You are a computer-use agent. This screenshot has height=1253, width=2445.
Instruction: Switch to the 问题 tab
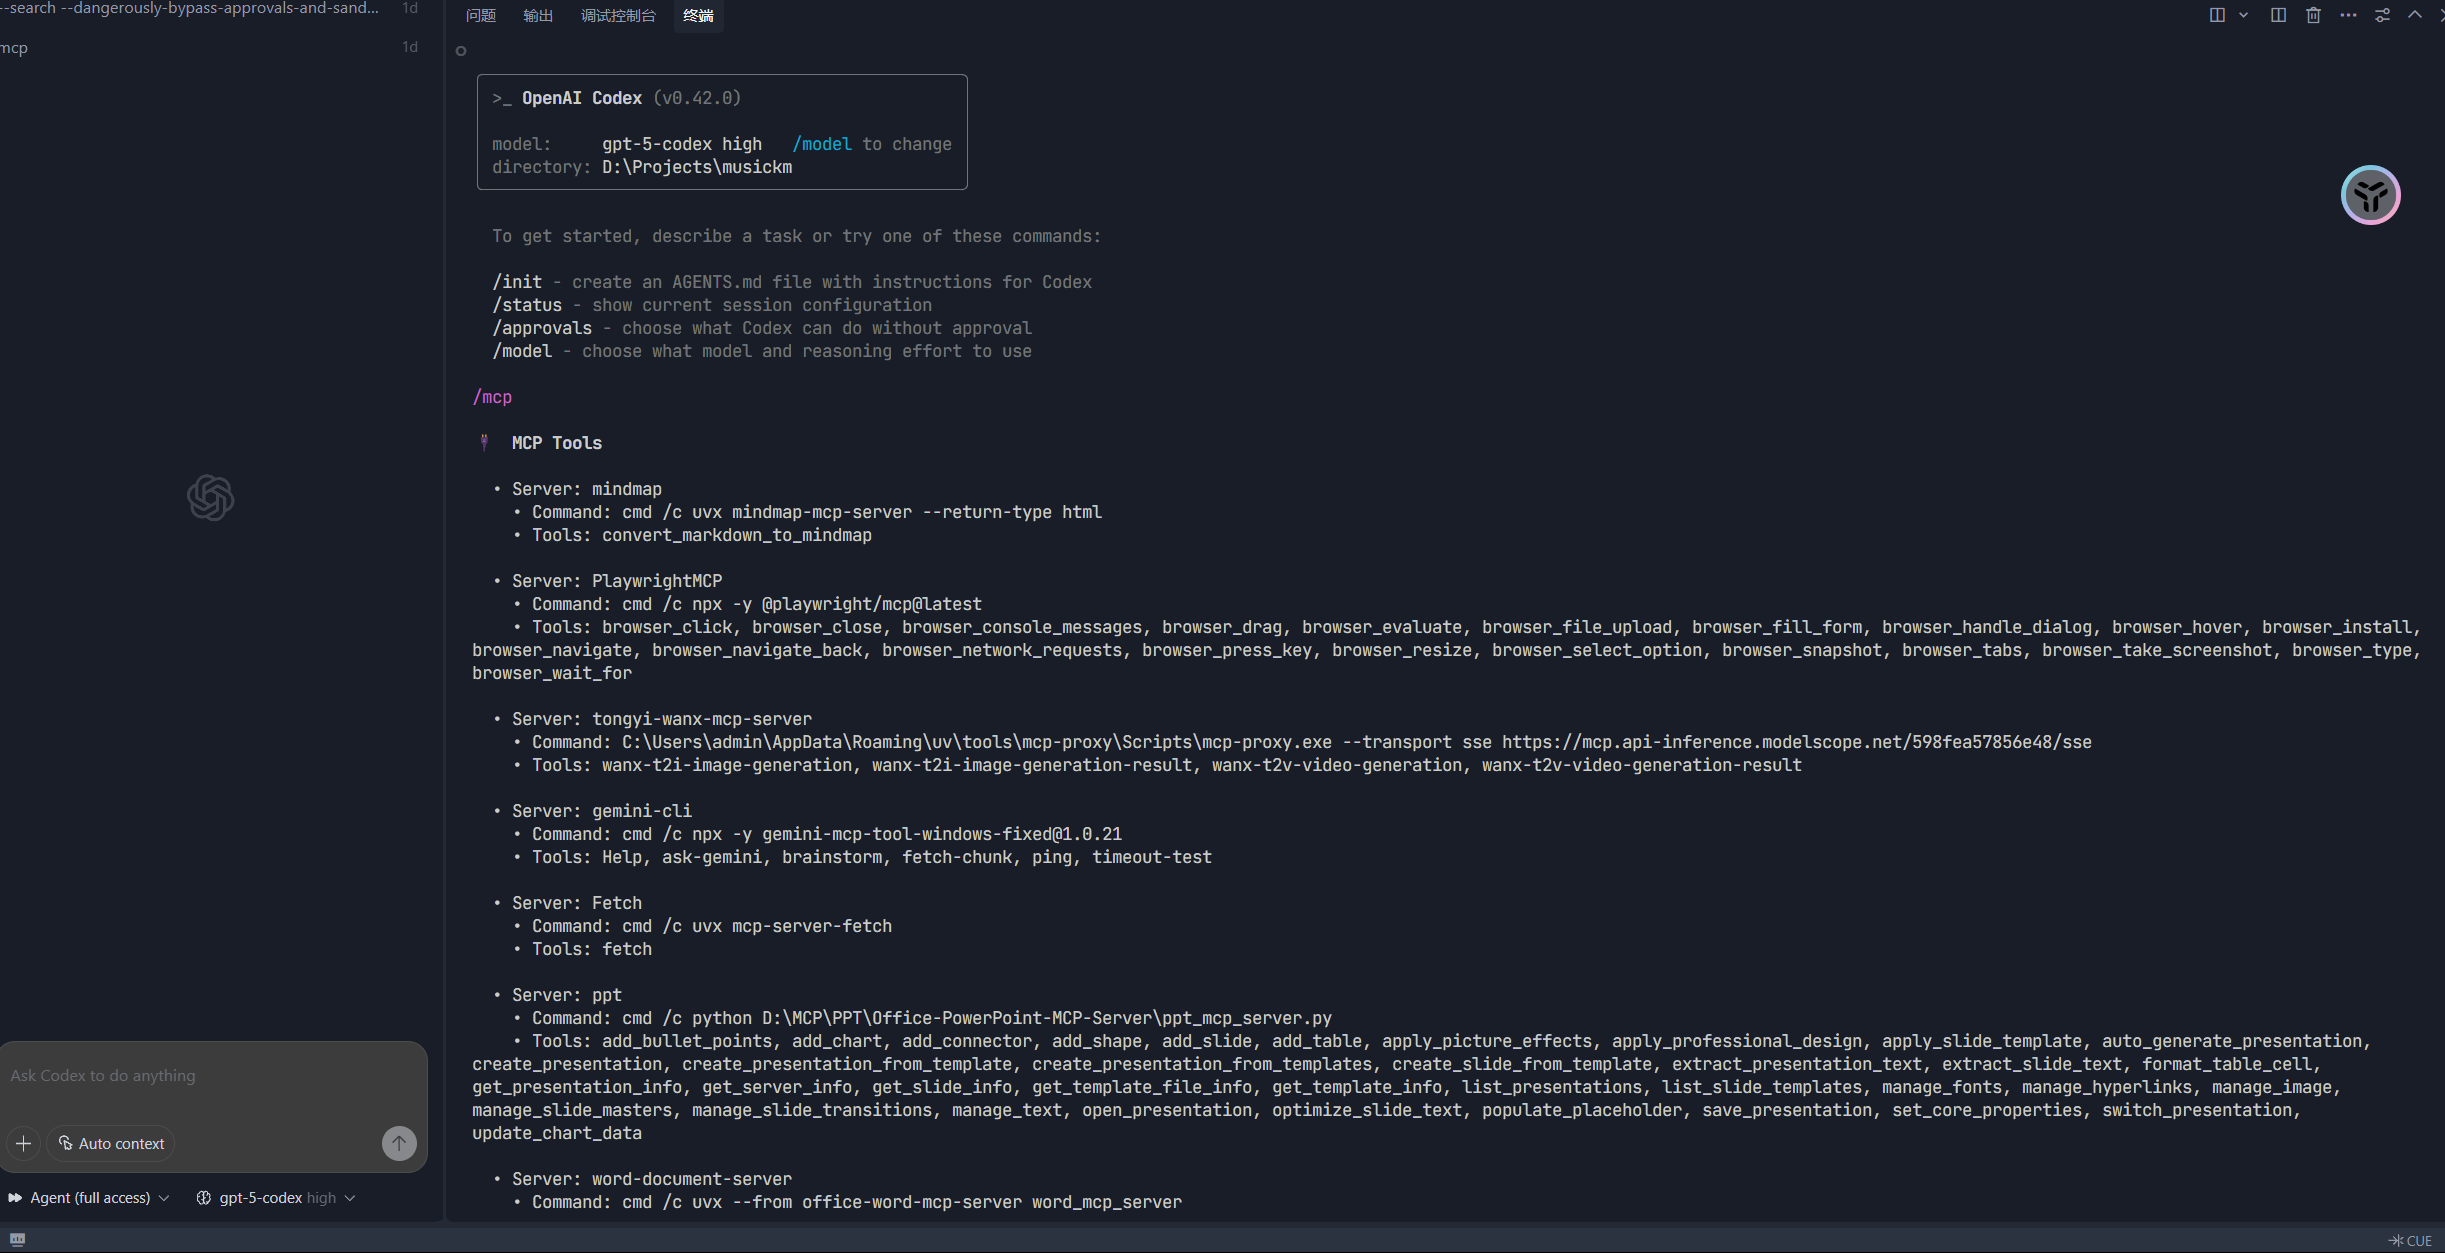[x=481, y=16]
